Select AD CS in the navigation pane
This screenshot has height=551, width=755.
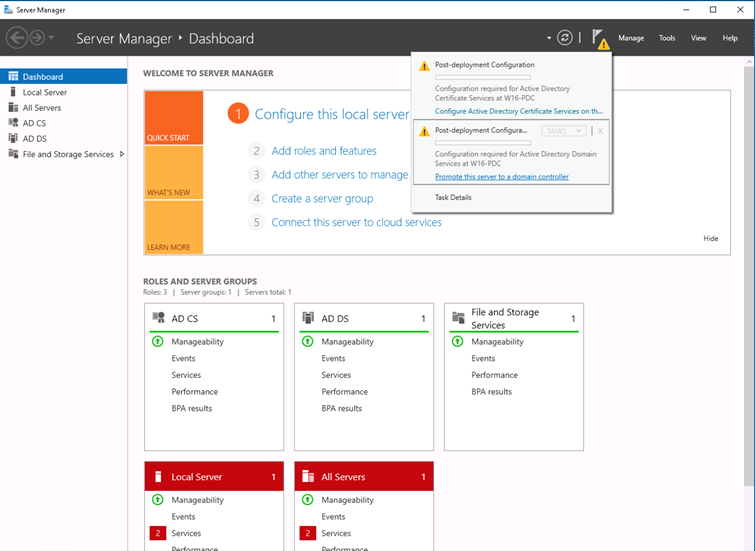[x=64, y=123]
